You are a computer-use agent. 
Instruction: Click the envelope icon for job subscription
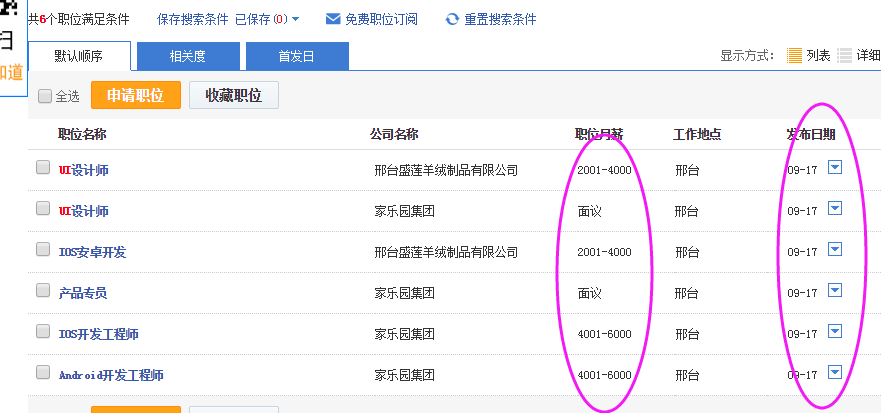[x=333, y=19]
